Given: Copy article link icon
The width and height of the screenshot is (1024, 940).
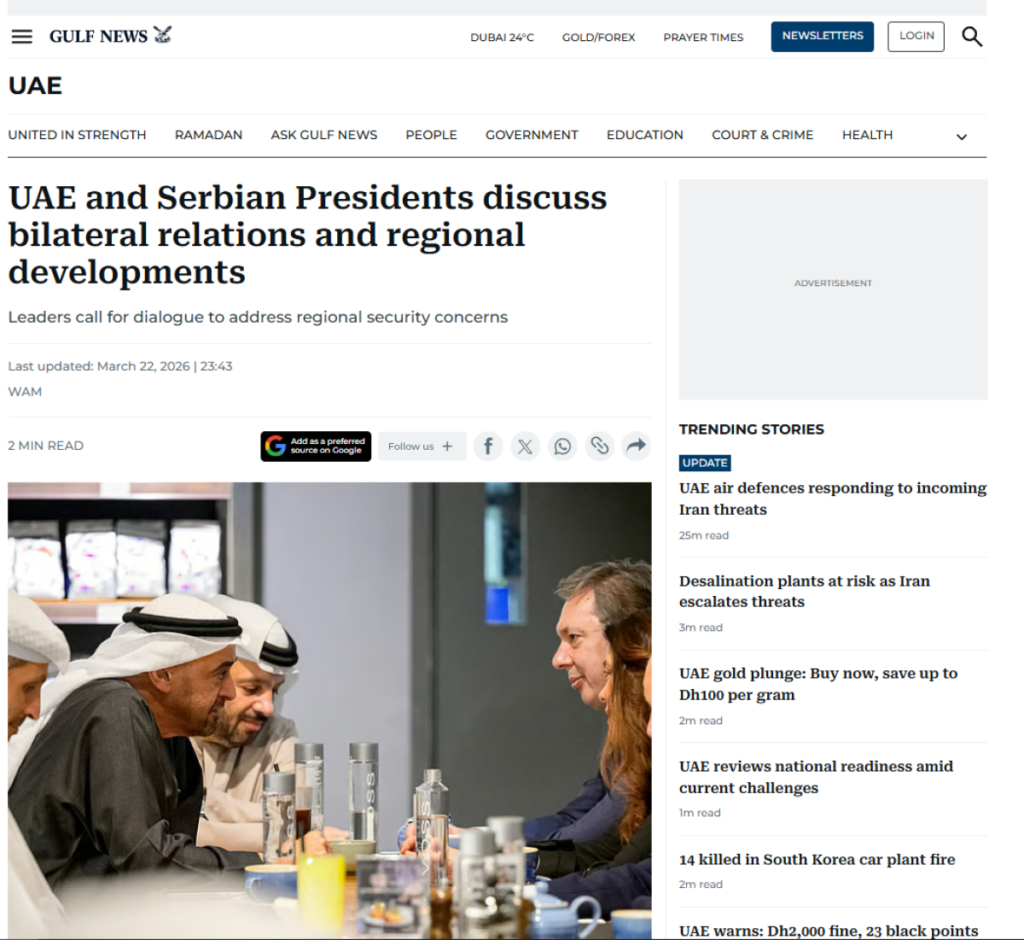Looking at the screenshot, I should coord(600,446).
